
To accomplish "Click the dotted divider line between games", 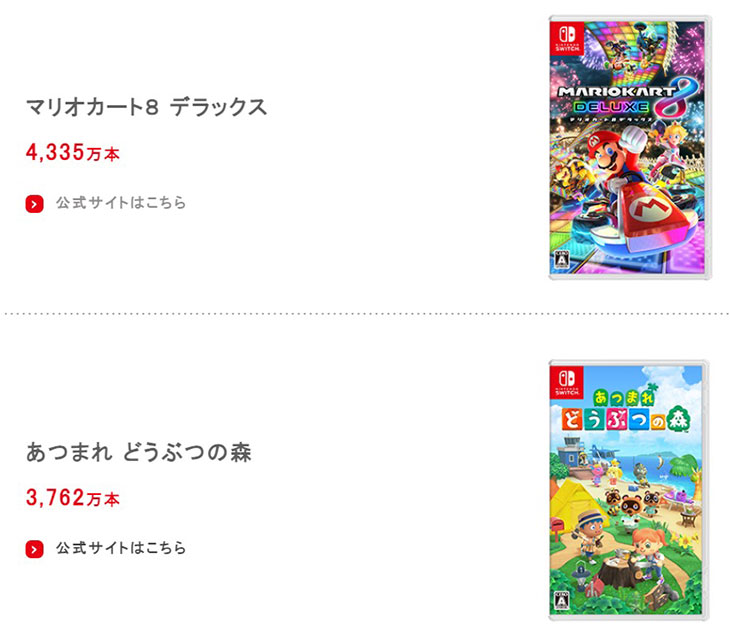I will (365, 313).
